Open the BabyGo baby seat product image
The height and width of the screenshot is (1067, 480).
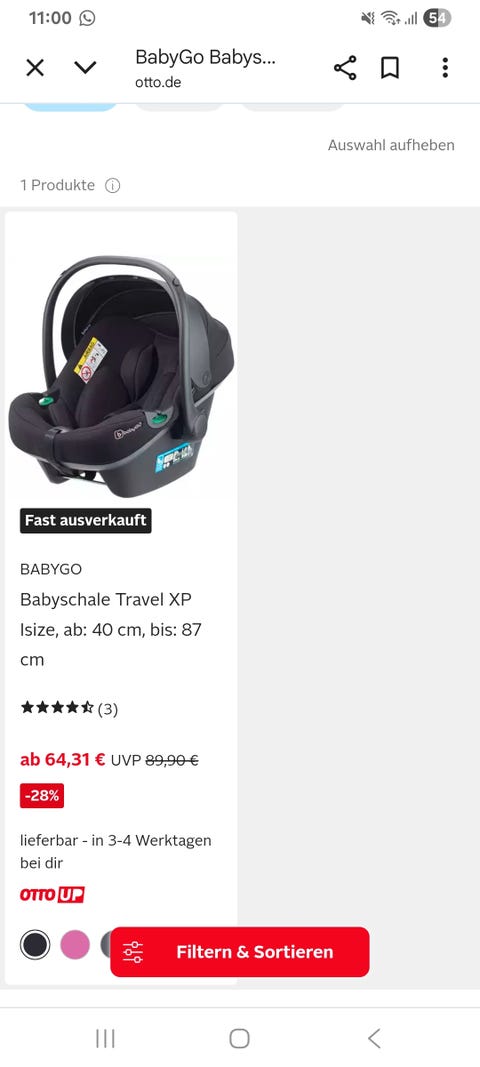tap(121, 376)
